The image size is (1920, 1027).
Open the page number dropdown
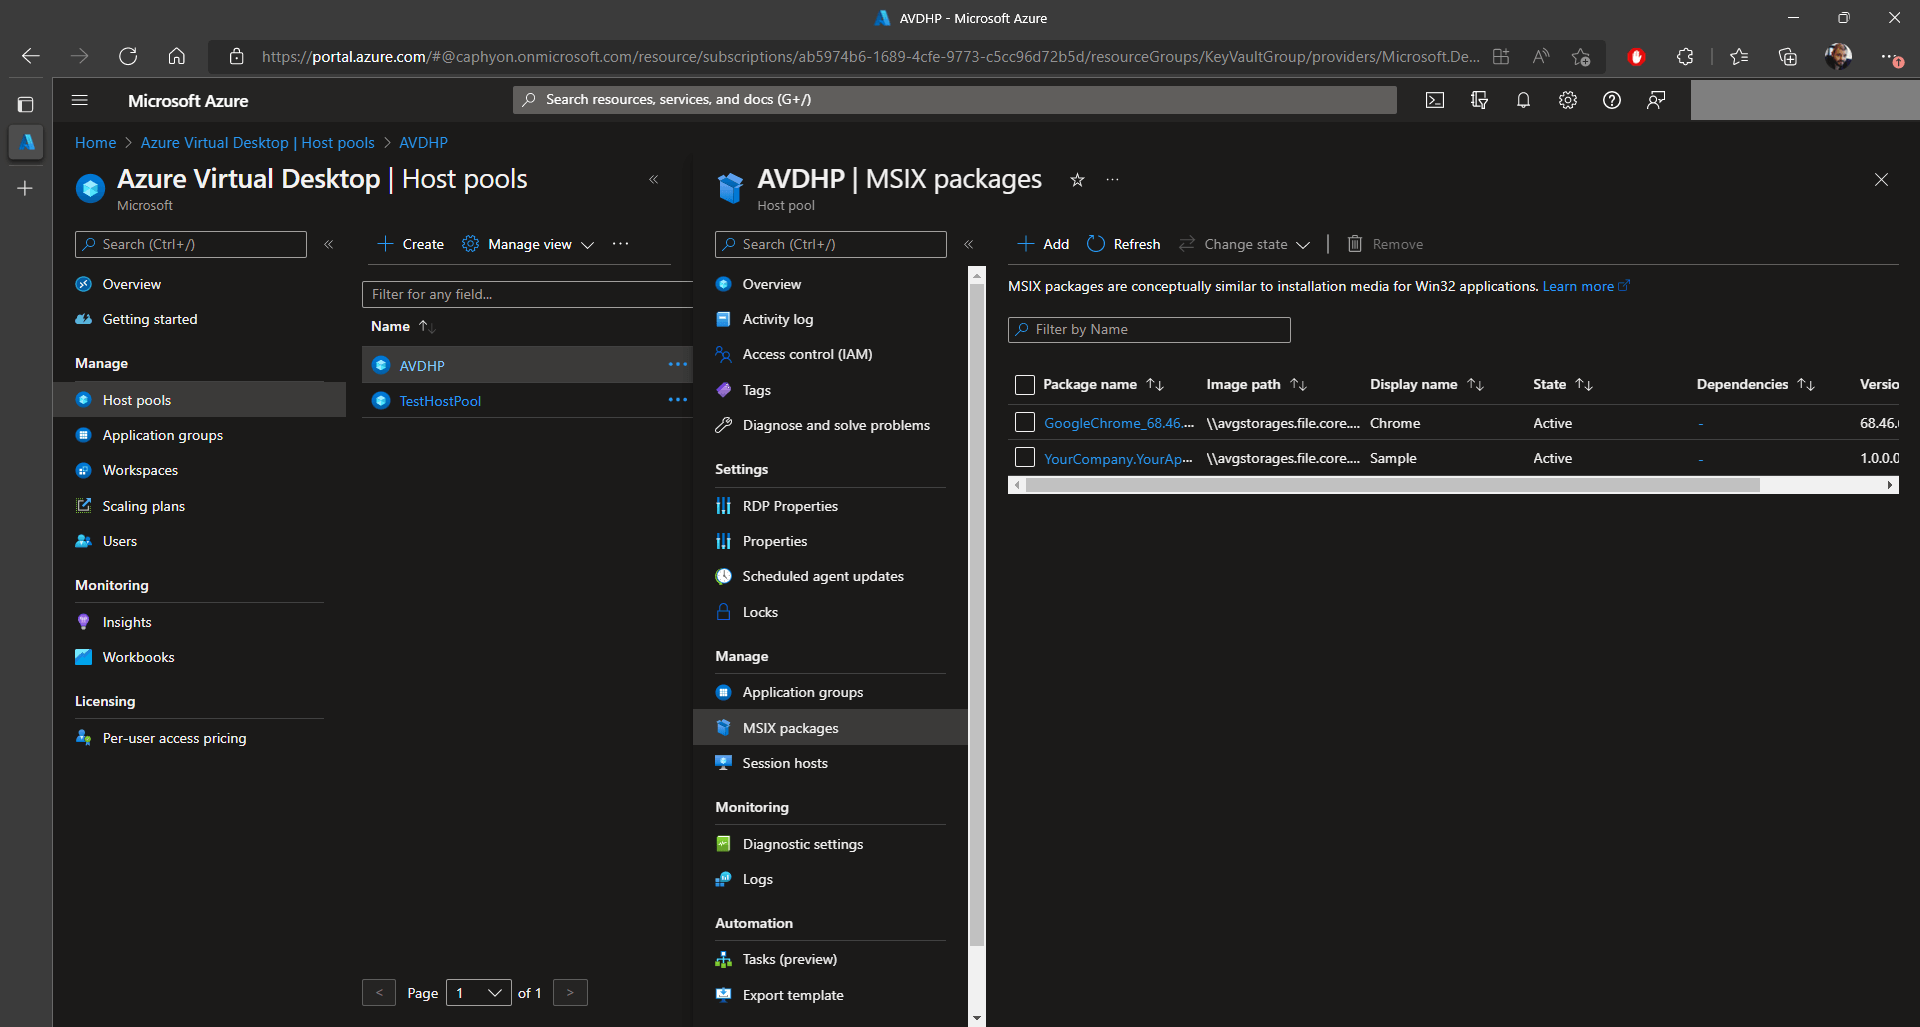(x=479, y=993)
